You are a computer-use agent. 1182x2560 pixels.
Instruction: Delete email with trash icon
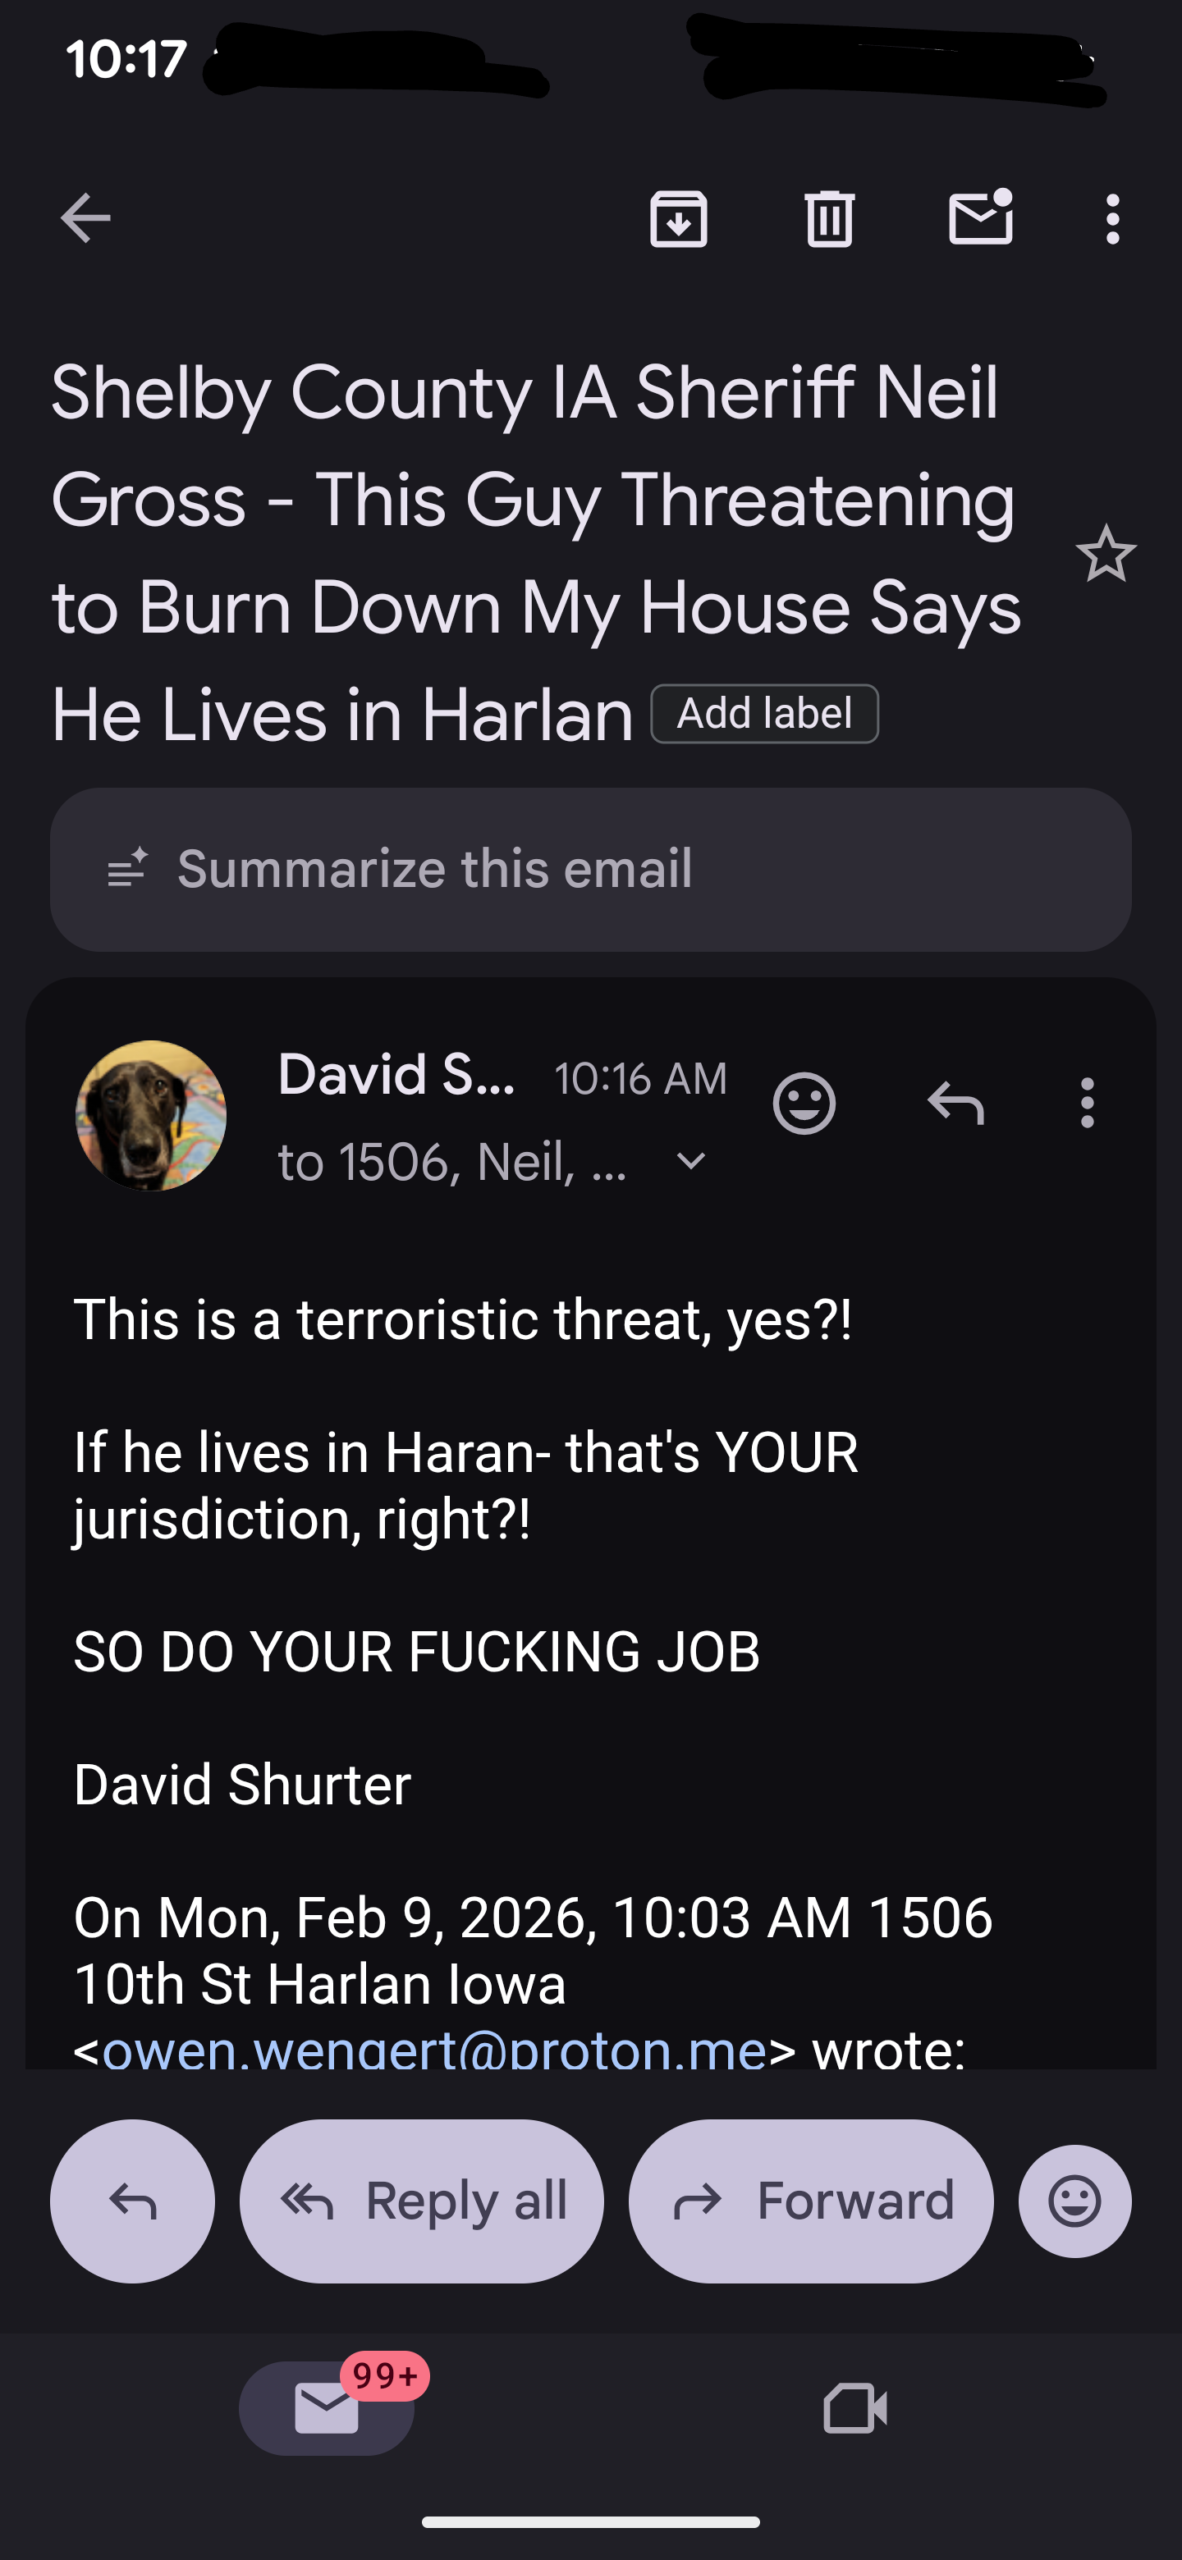[x=829, y=218]
